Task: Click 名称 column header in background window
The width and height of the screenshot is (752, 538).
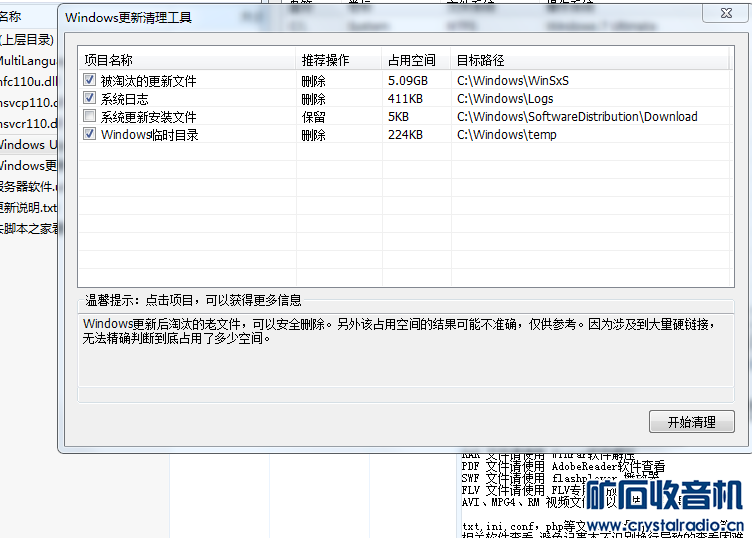Action: click(11, 17)
